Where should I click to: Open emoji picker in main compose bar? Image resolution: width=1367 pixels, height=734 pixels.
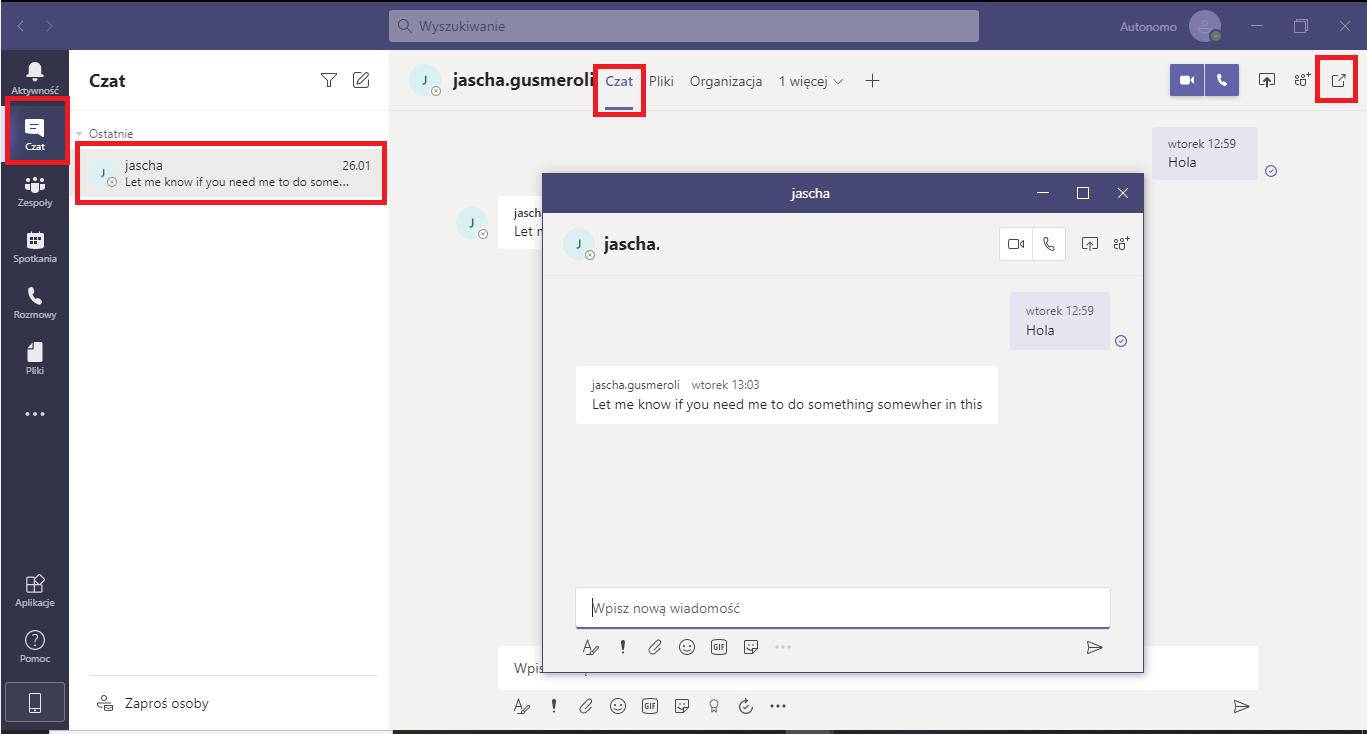[618, 707]
